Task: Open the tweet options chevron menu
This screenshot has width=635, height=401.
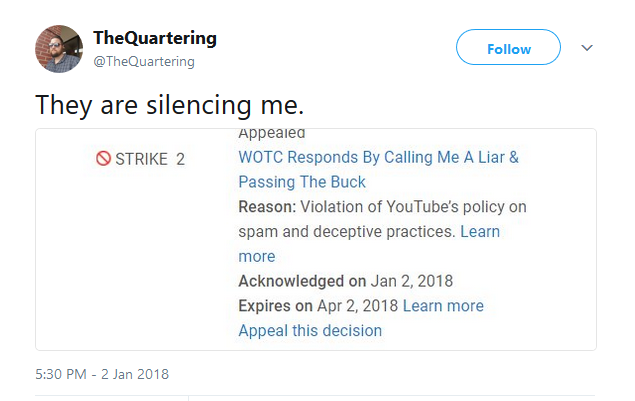Action: tap(588, 48)
